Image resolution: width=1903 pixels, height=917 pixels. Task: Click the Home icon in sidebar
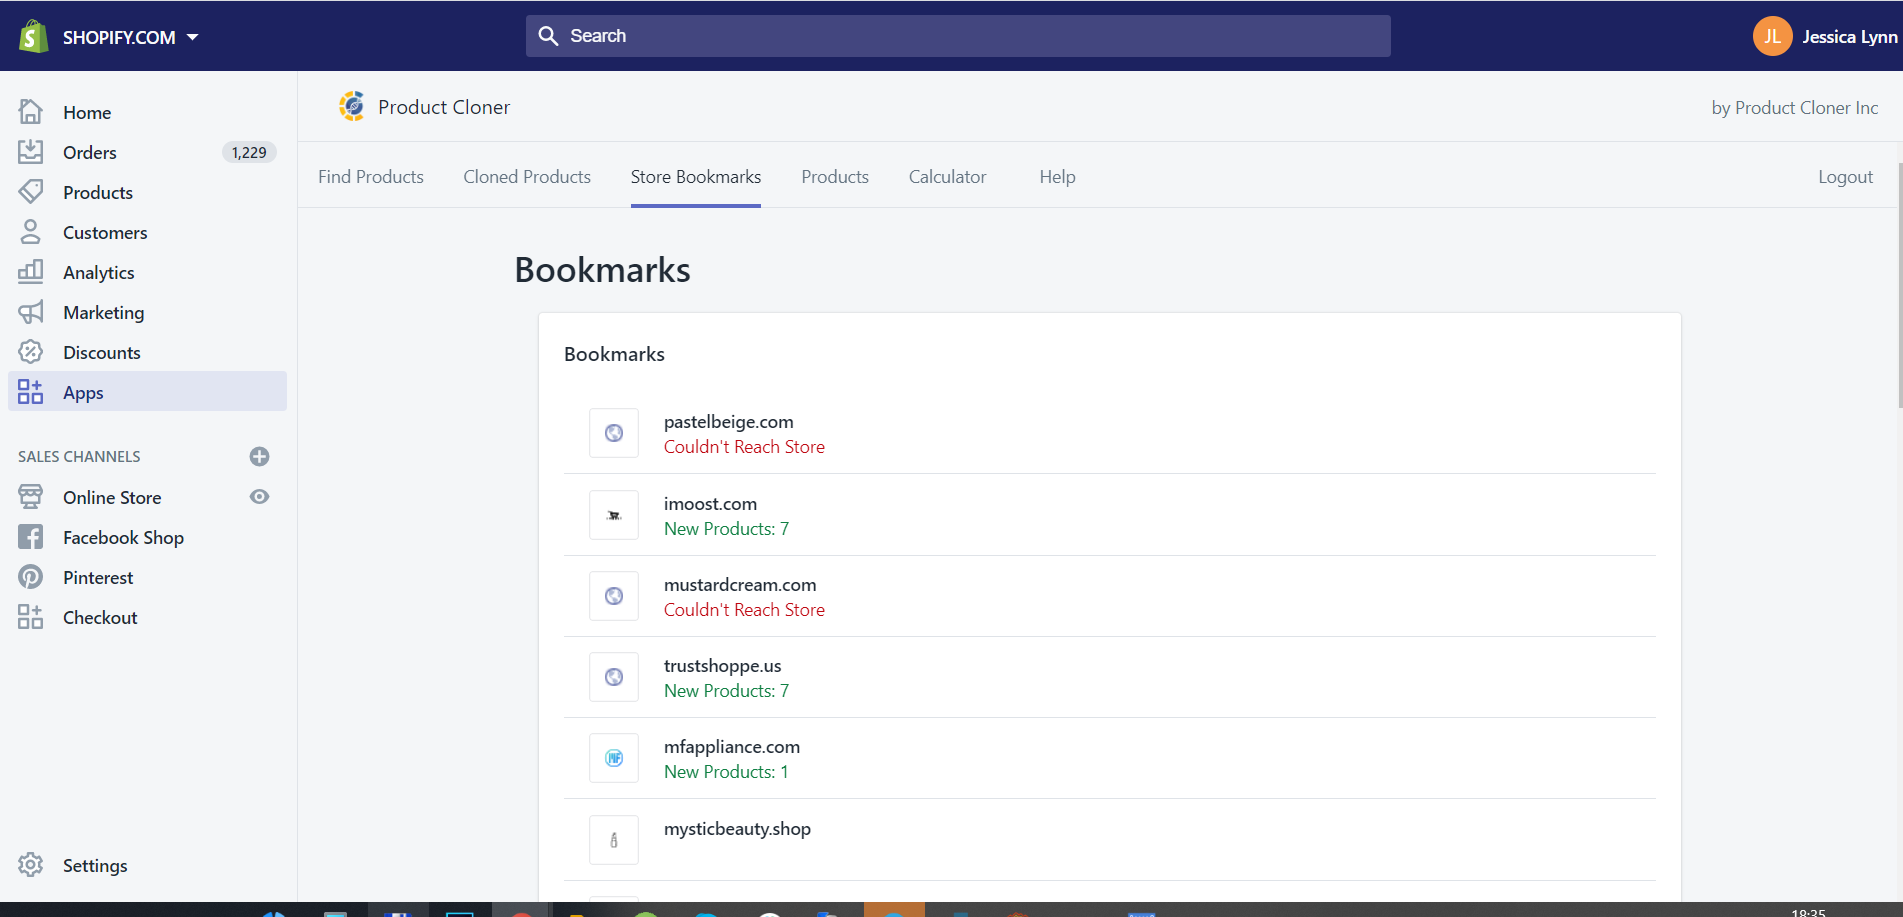pyautogui.click(x=31, y=112)
